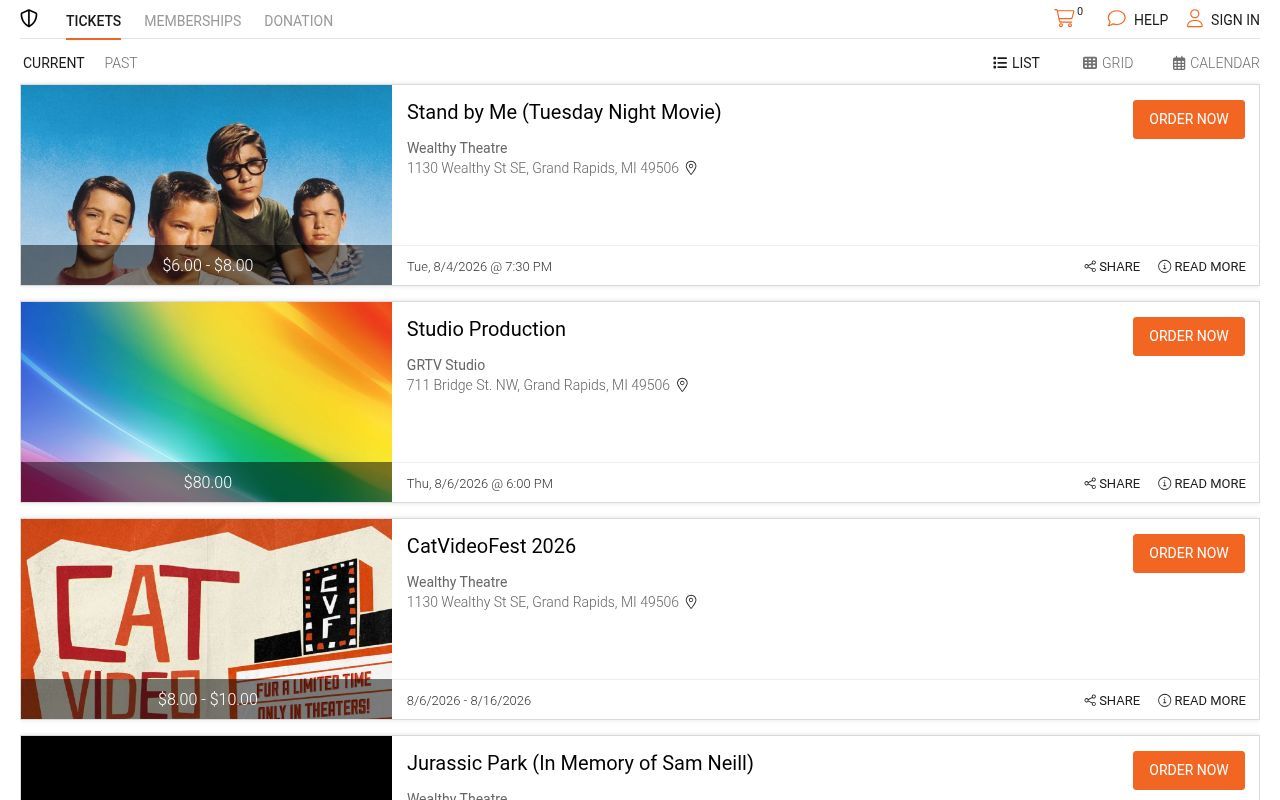This screenshot has height=800, width=1280.
Task: Click date range 8/6/2026 - 8/16/2026
Action: pyautogui.click(x=469, y=701)
